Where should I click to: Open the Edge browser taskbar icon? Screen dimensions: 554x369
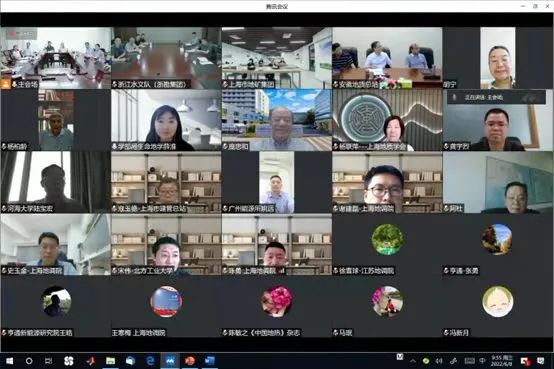[151, 361]
